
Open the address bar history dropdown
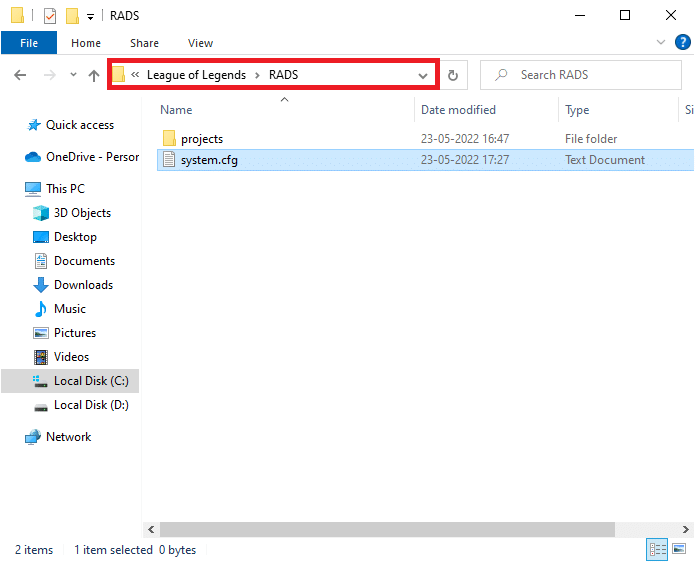423,75
